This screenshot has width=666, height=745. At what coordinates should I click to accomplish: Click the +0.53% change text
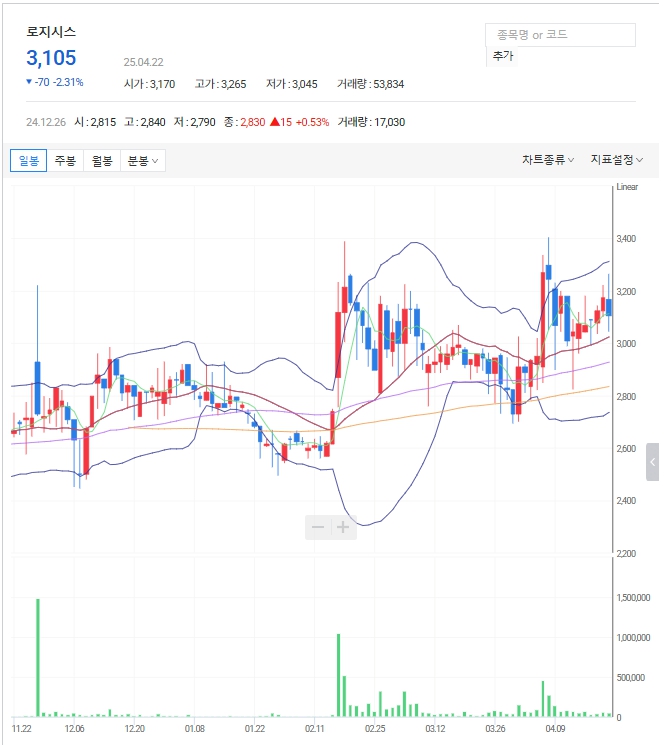click(312, 122)
